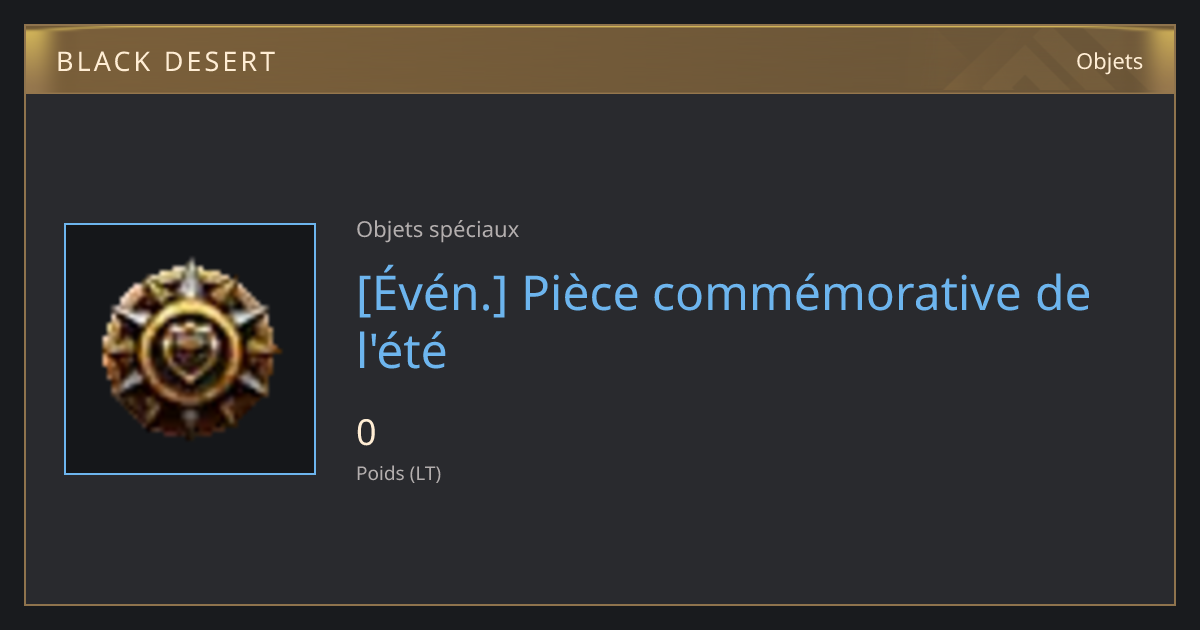Image resolution: width=1200 pixels, height=630 pixels.
Task: Click the [Évén.] event tag in title
Action: coord(431,294)
